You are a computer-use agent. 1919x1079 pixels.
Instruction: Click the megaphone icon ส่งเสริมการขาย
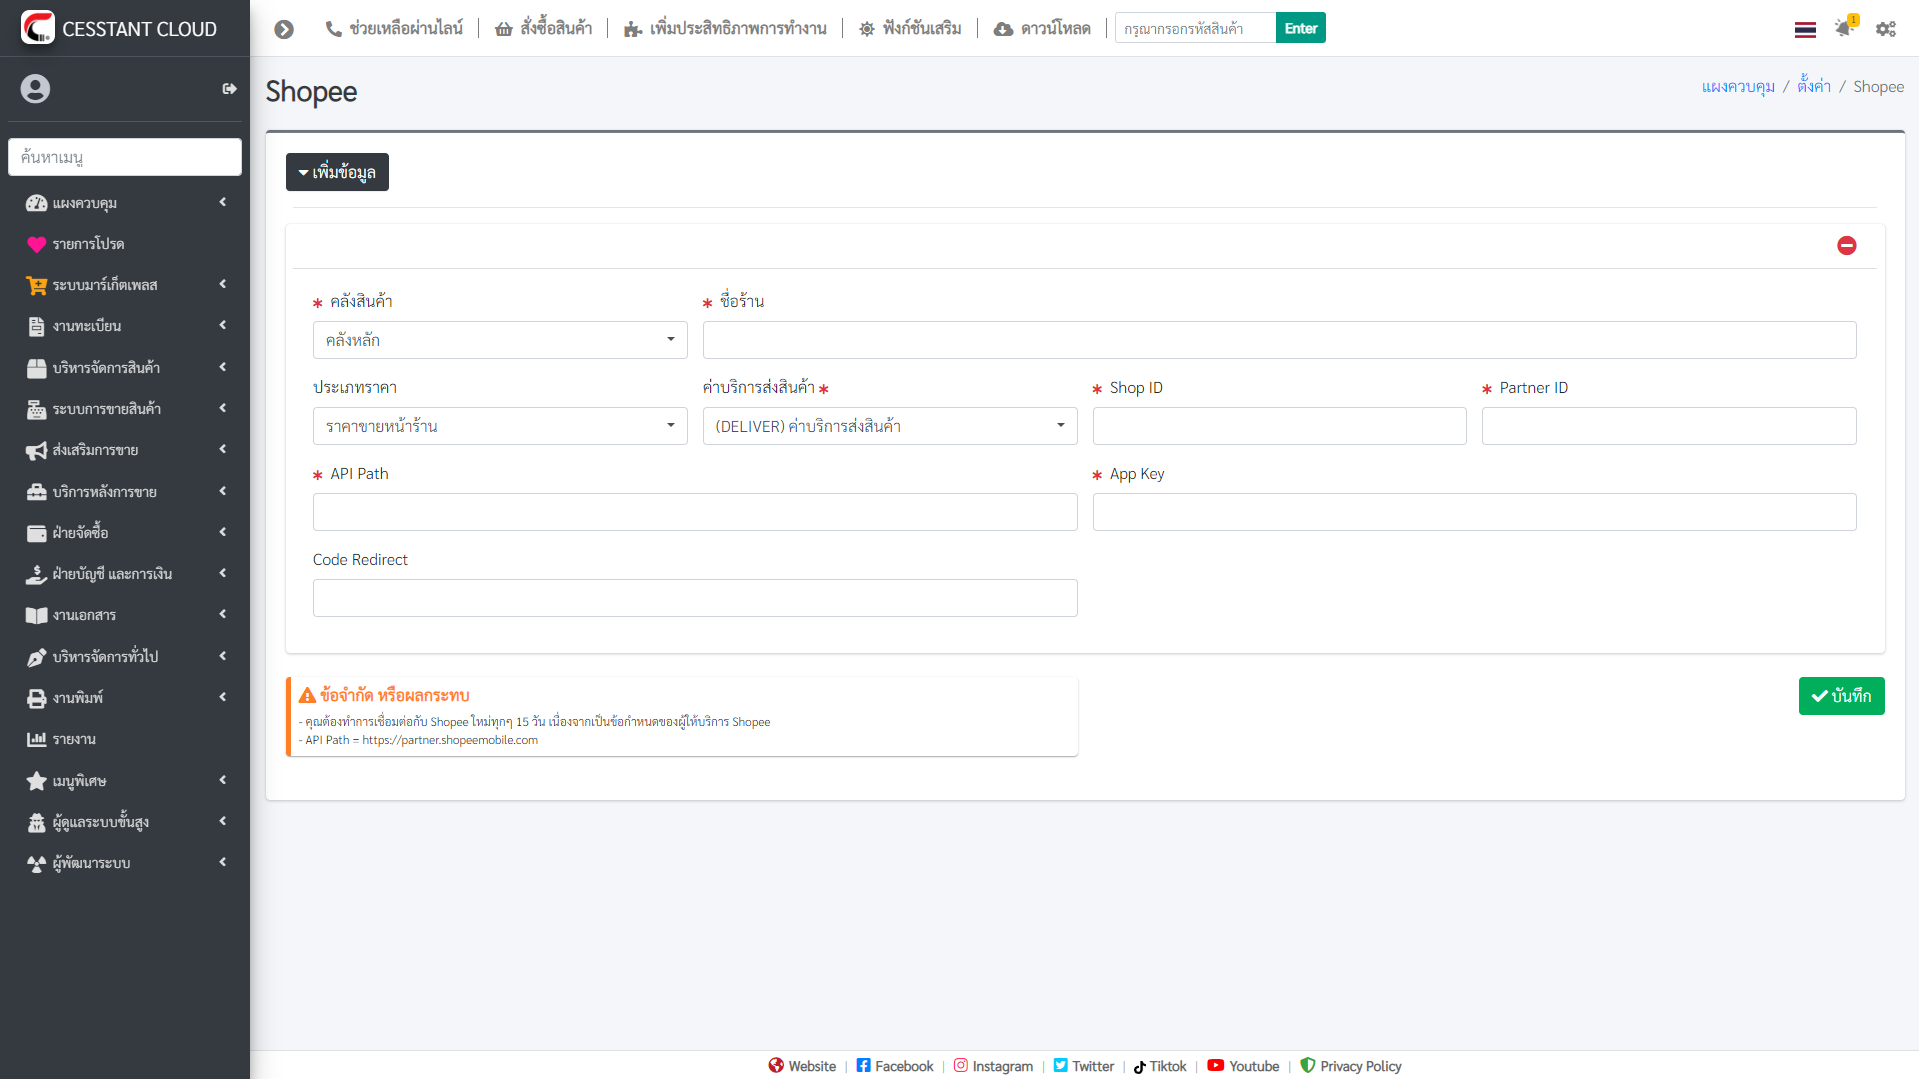pos(37,450)
